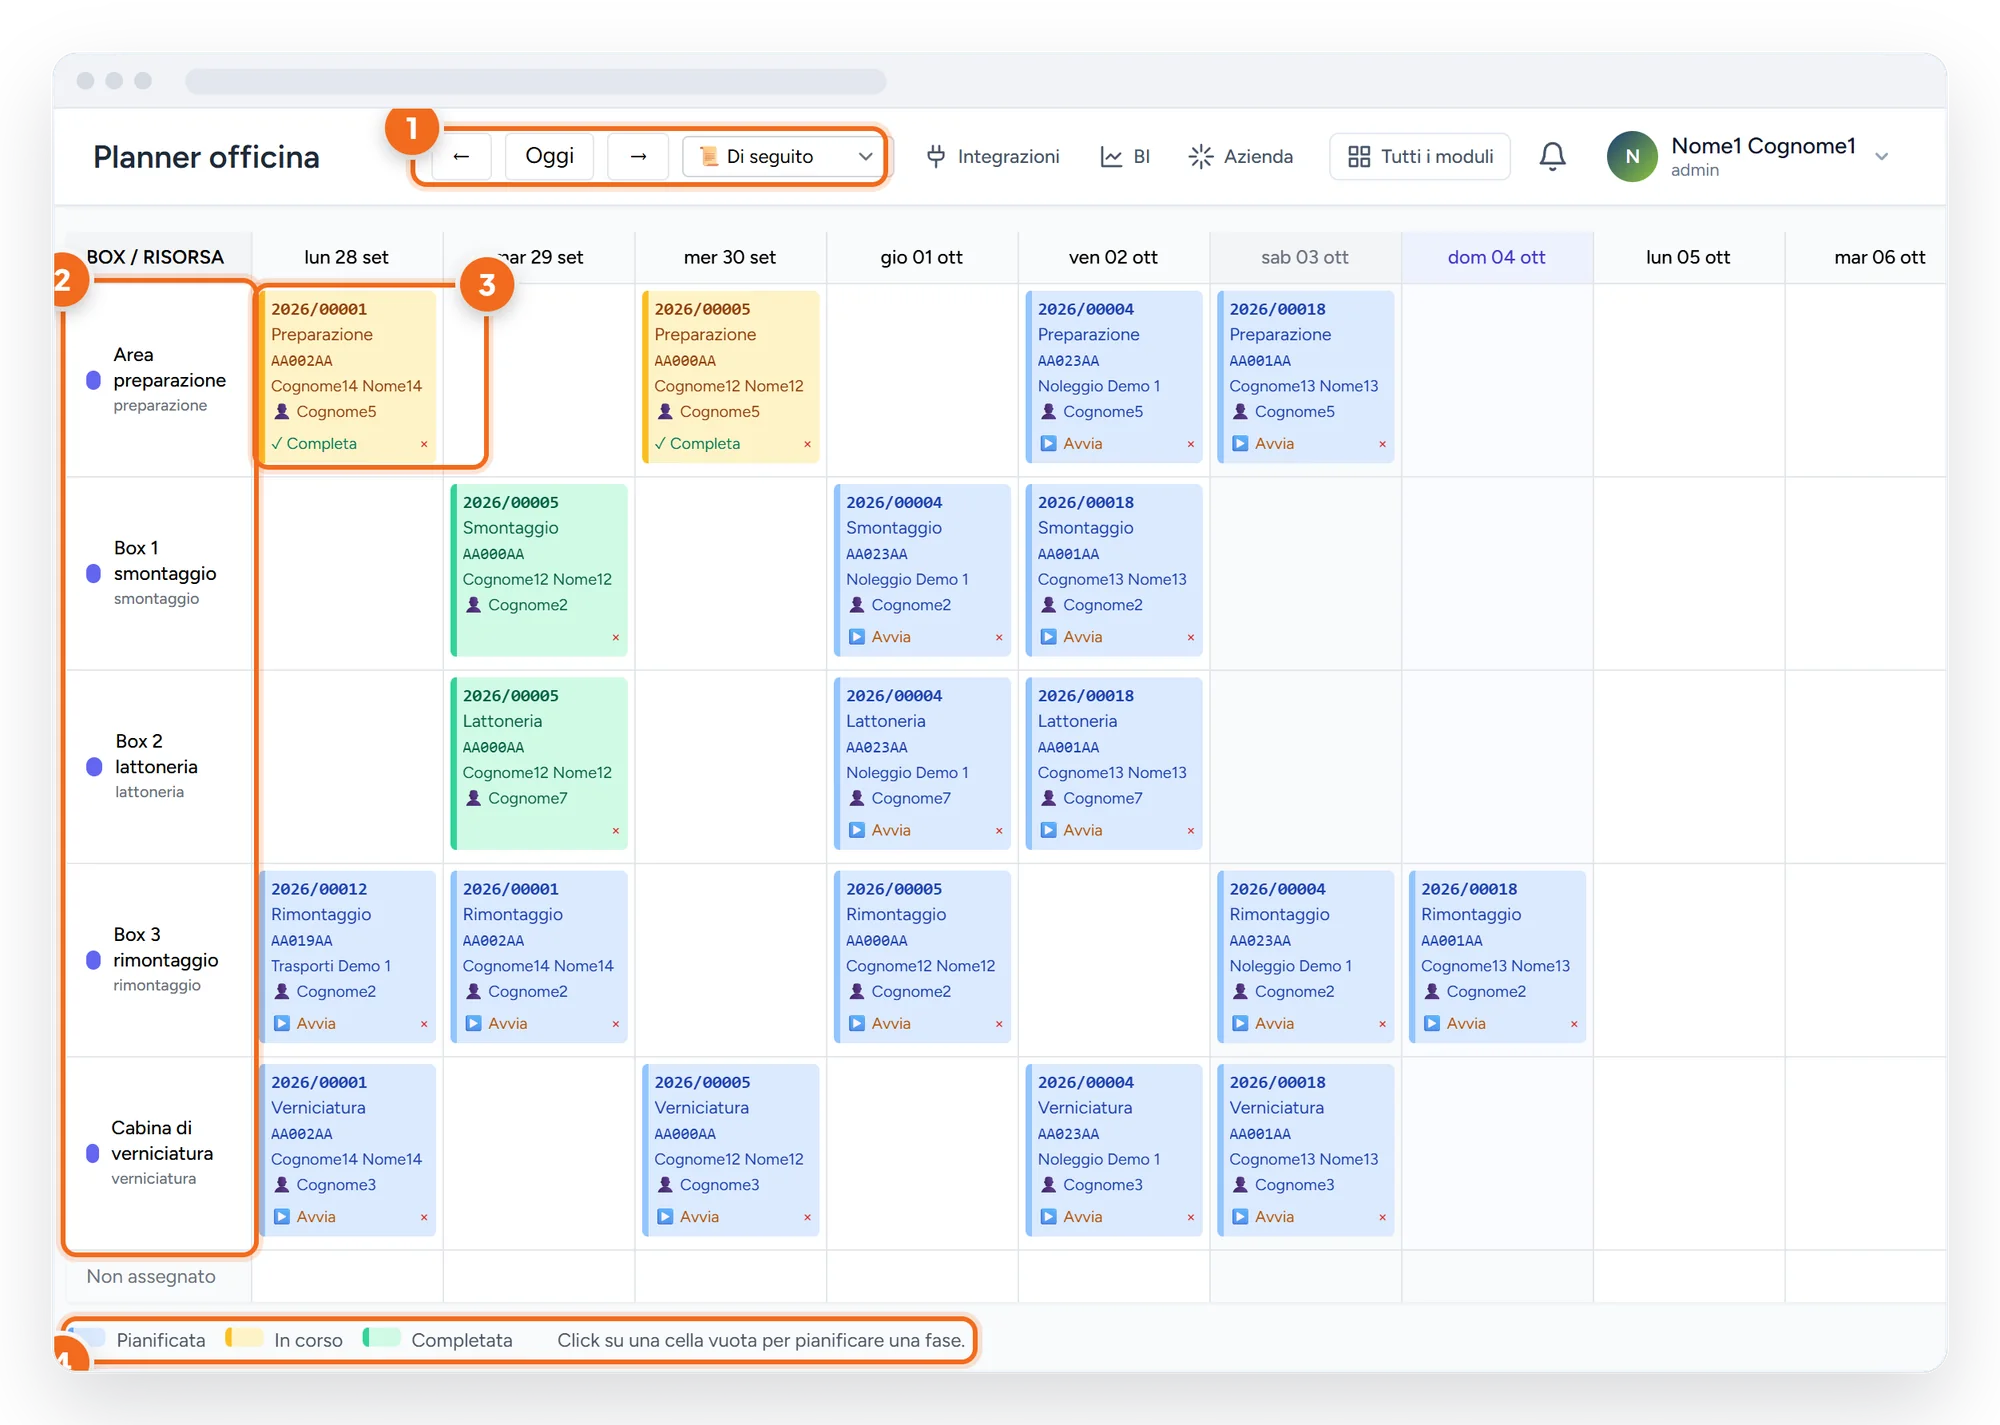Start Lattoneria 2026/00004 with Avvia
The width and height of the screenshot is (2000, 1425).
(x=879, y=831)
